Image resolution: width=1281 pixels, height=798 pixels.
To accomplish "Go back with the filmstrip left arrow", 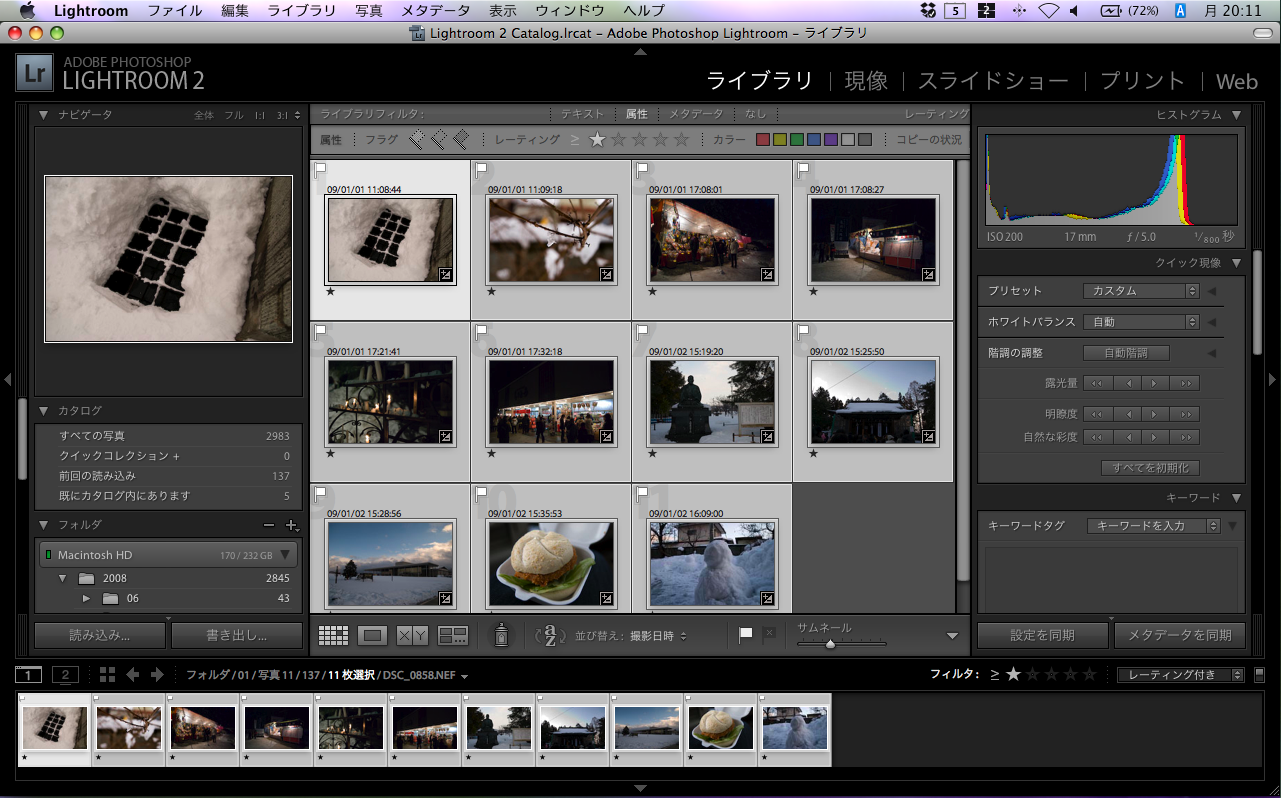I will (132, 675).
